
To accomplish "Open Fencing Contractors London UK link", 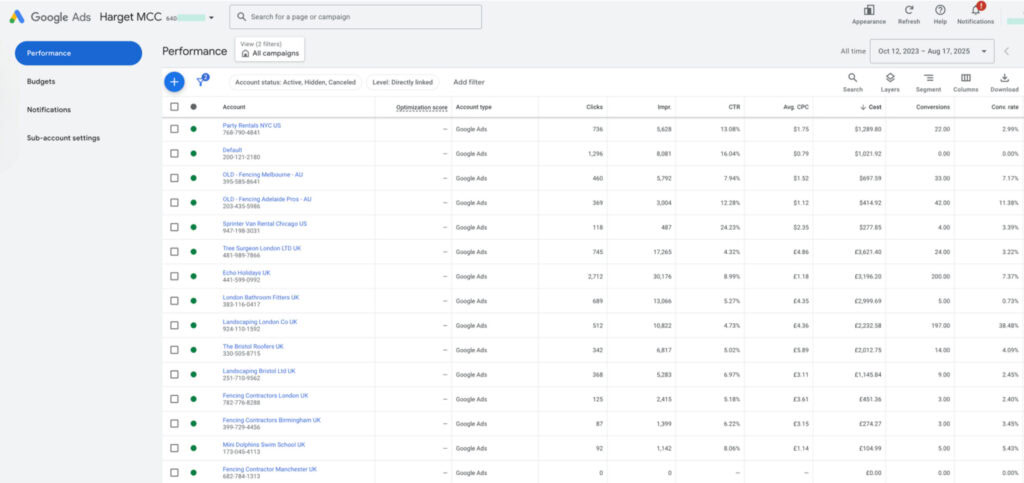I will point(265,396).
